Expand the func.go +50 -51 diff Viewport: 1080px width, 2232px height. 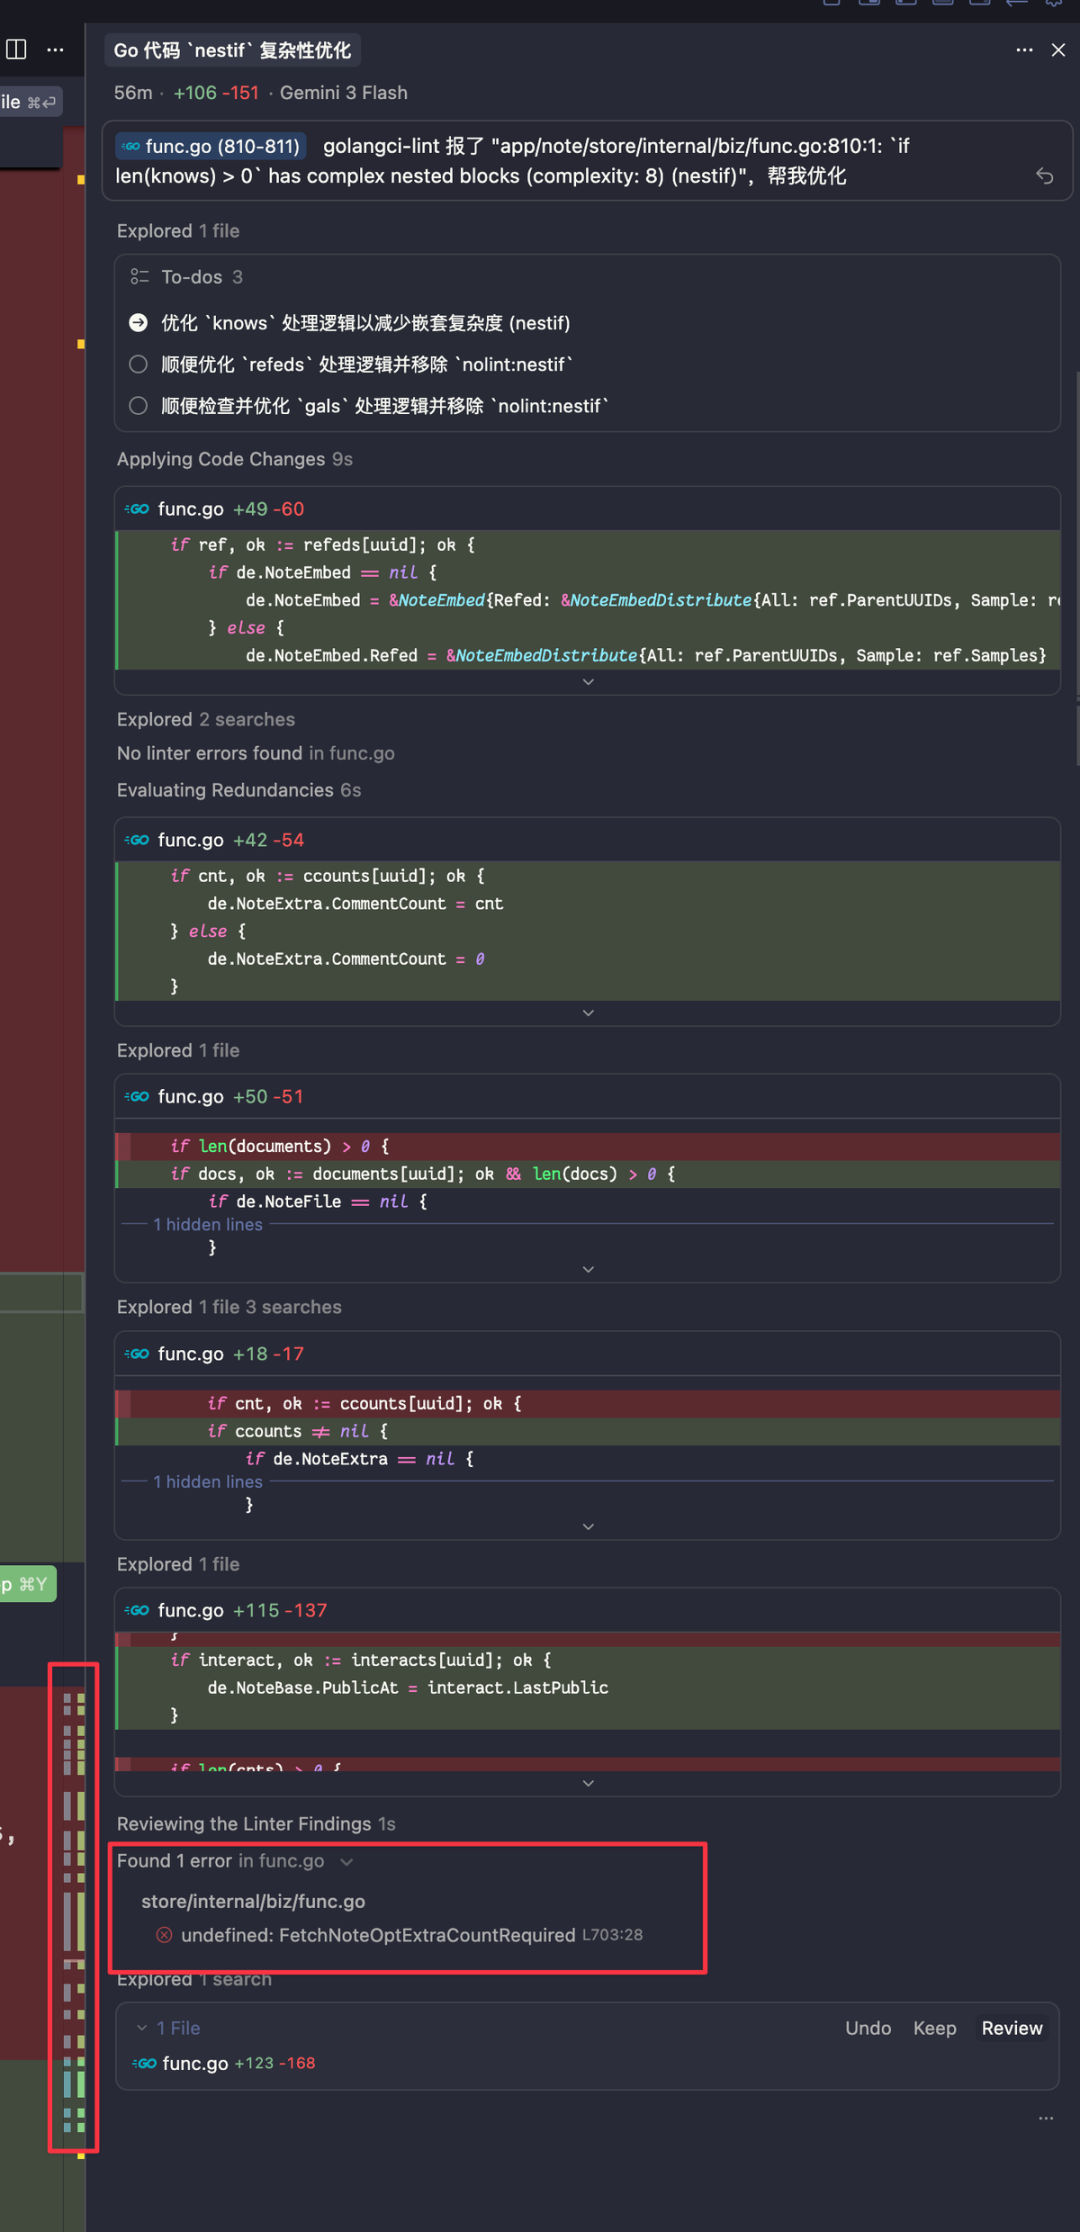click(x=588, y=1269)
